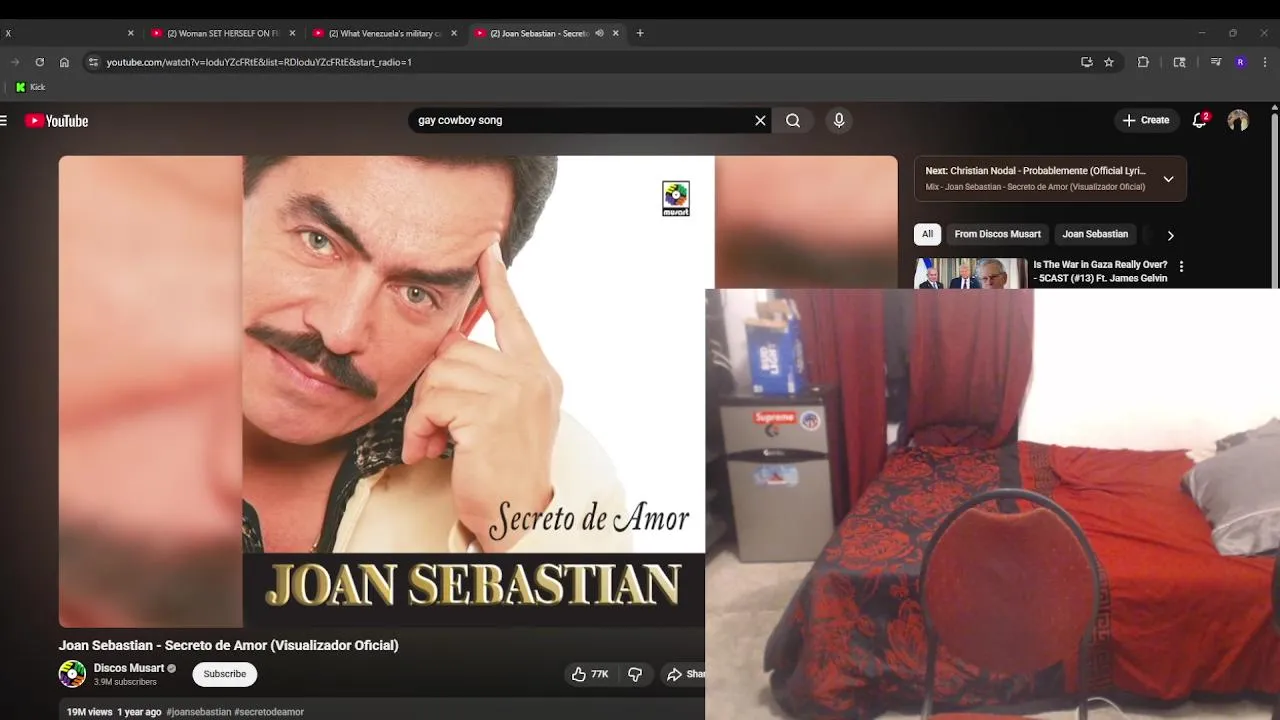The image size is (1280, 720).
Task: Open Chrome three-dot menu
Action: pos(1265,62)
